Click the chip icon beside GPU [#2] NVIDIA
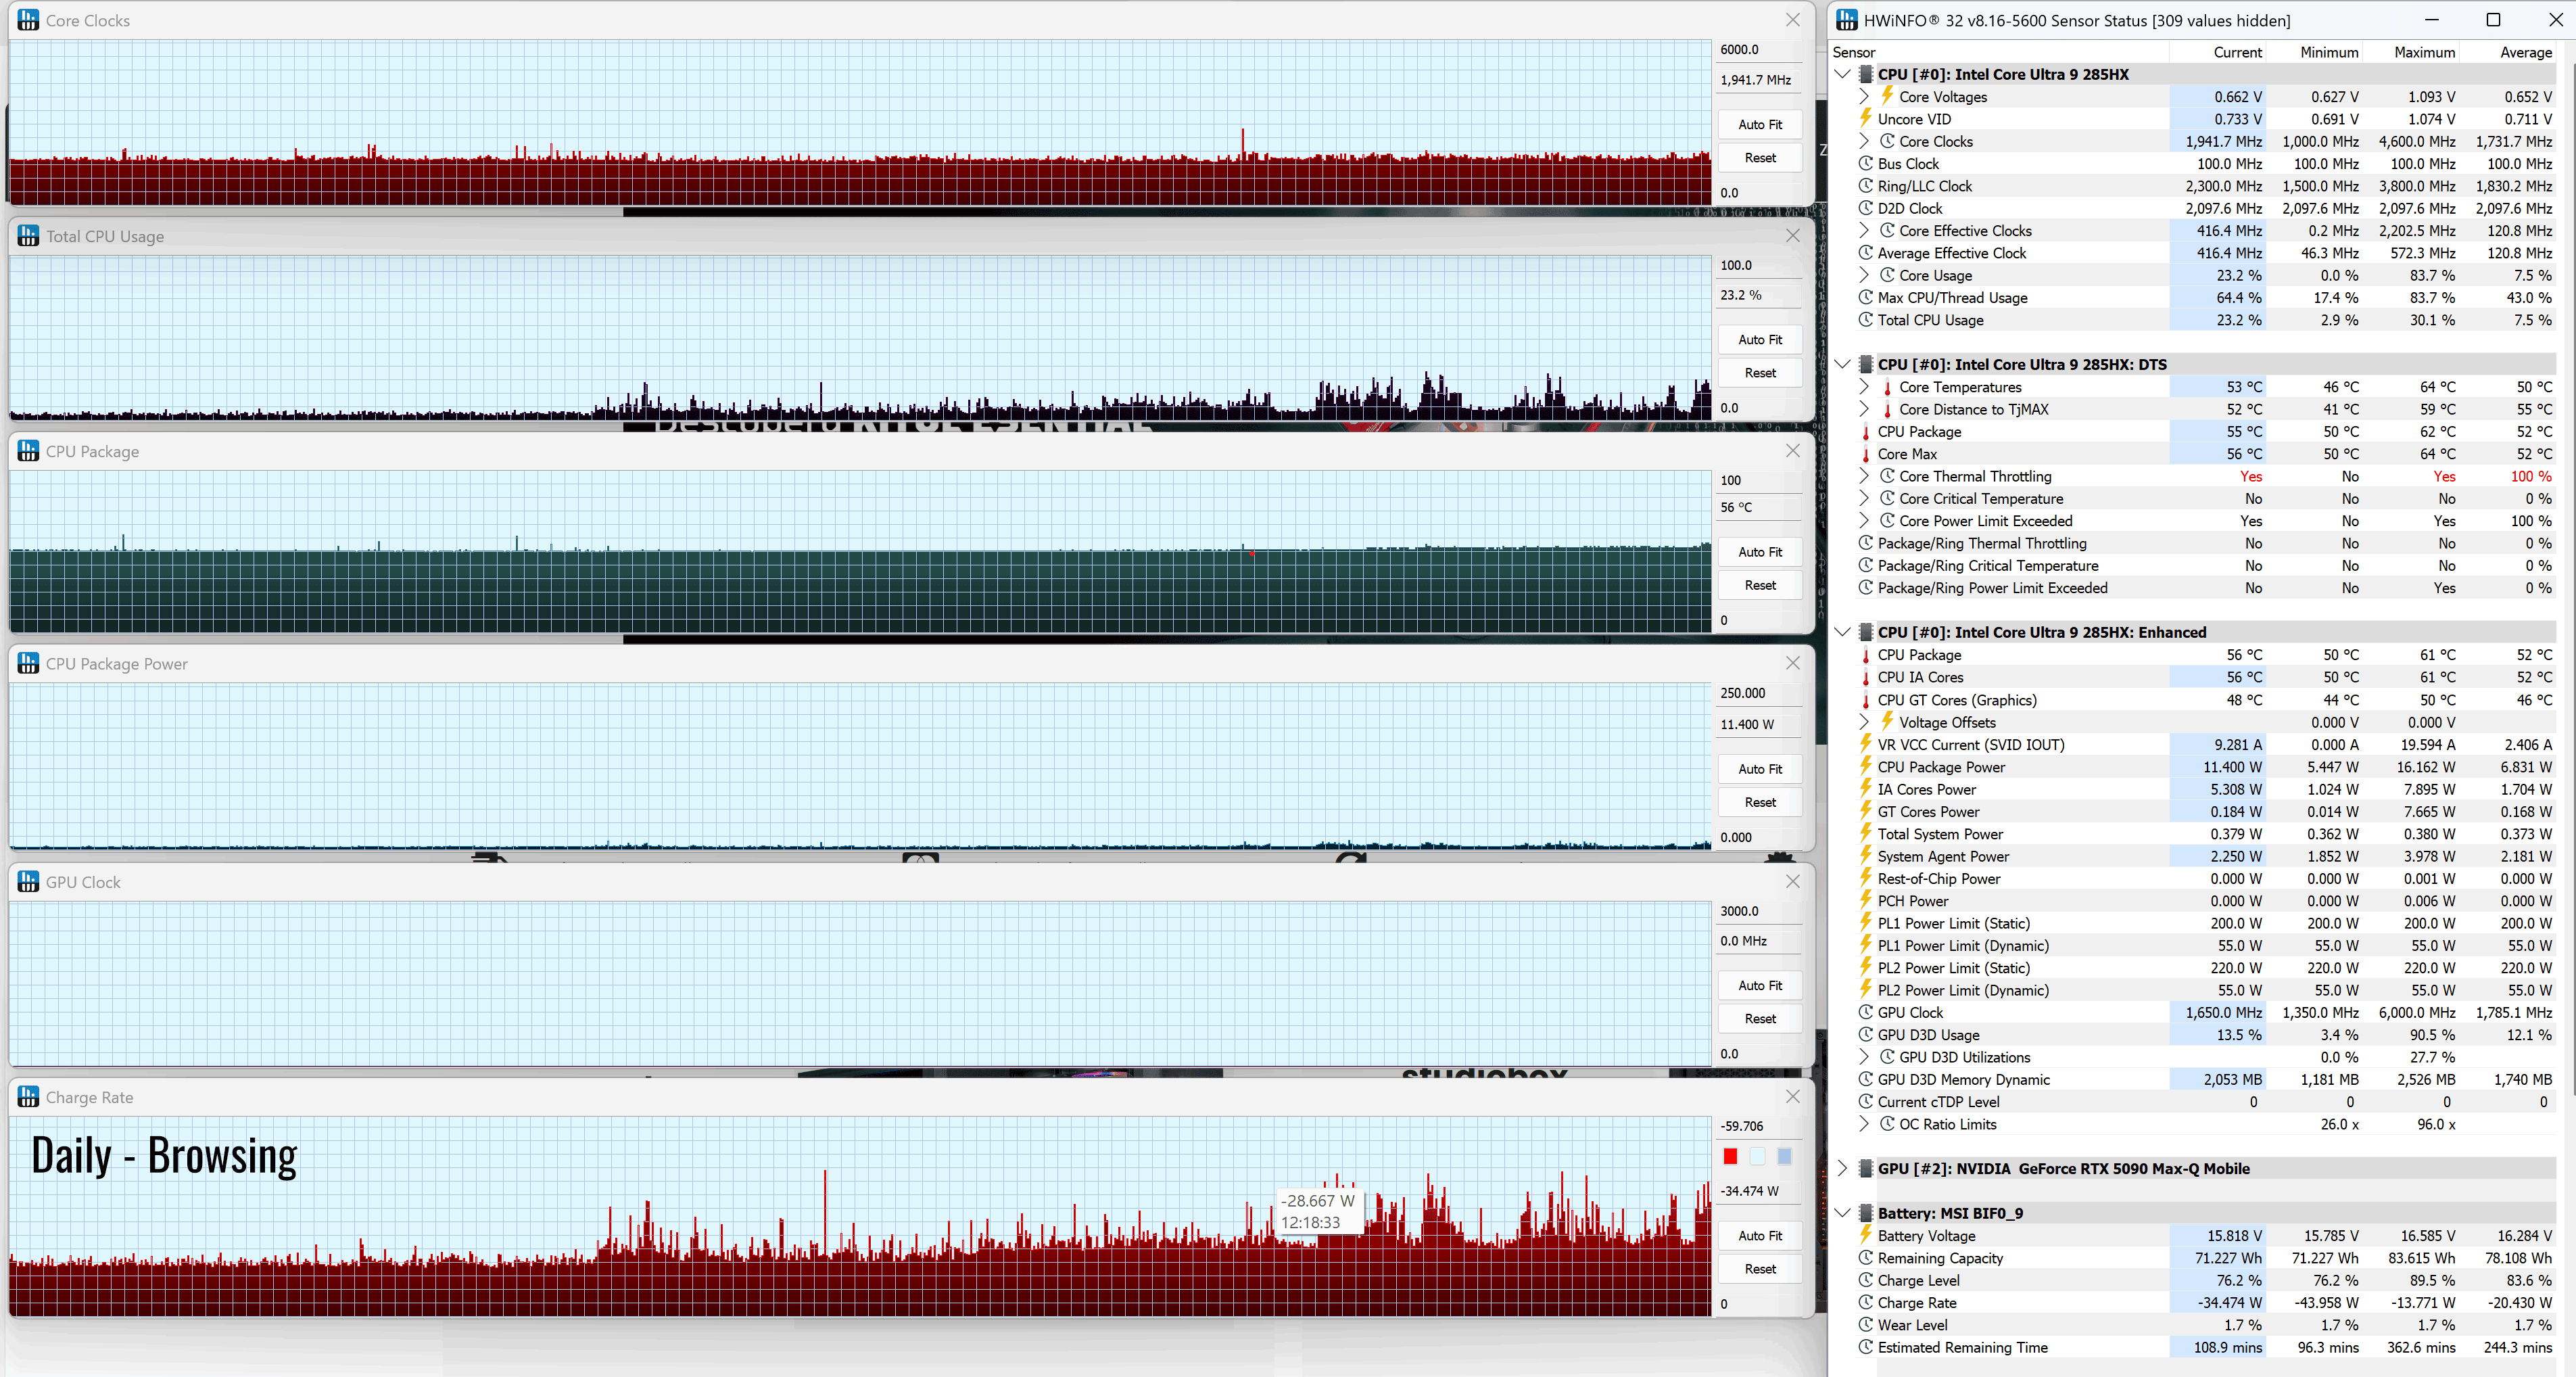Viewport: 2576px width, 1377px height. point(1865,1168)
